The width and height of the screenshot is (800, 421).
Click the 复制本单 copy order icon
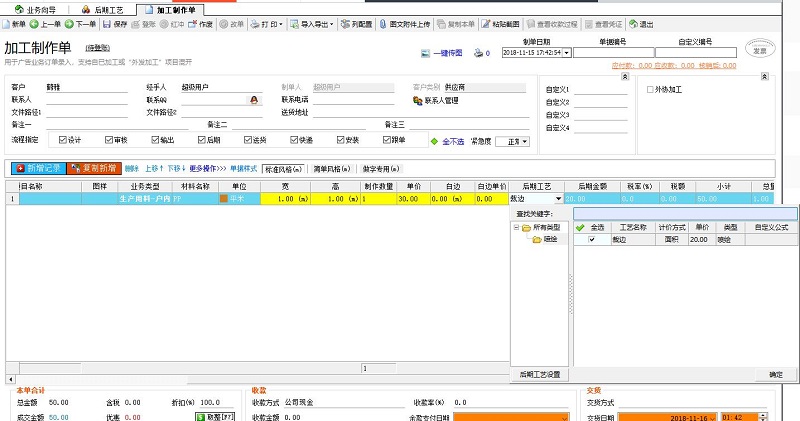[x=441, y=24]
